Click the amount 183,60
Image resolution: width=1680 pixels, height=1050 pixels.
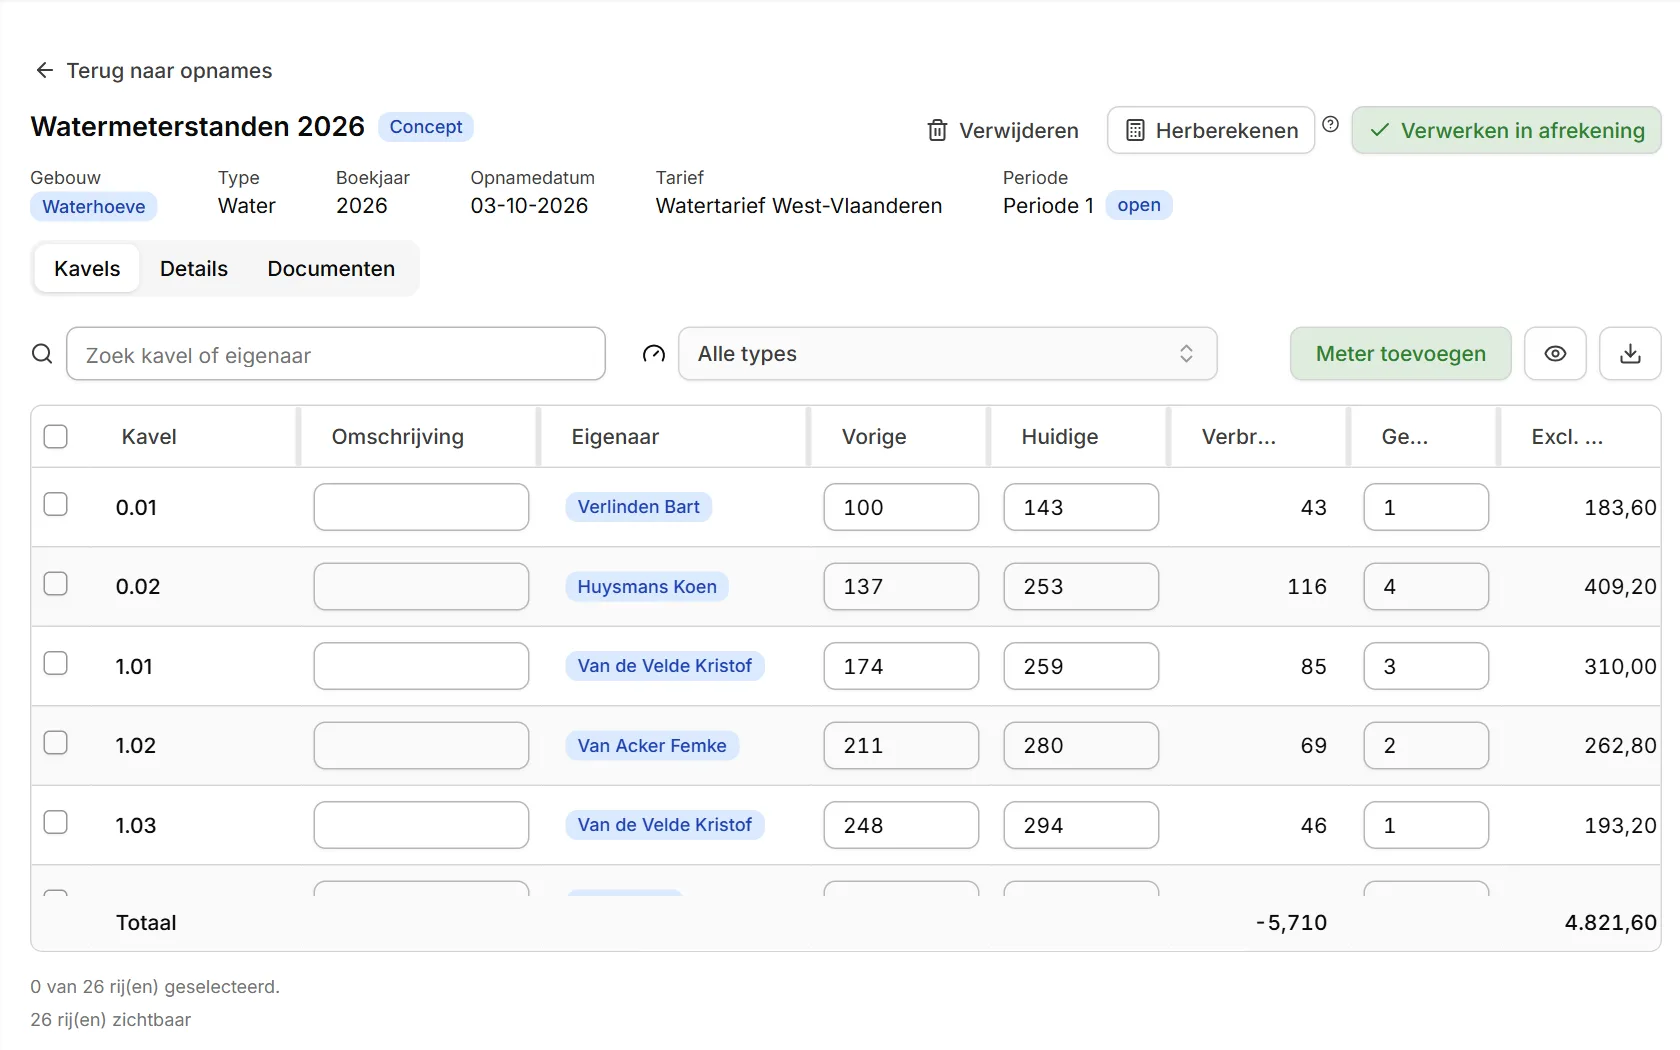pos(1620,507)
